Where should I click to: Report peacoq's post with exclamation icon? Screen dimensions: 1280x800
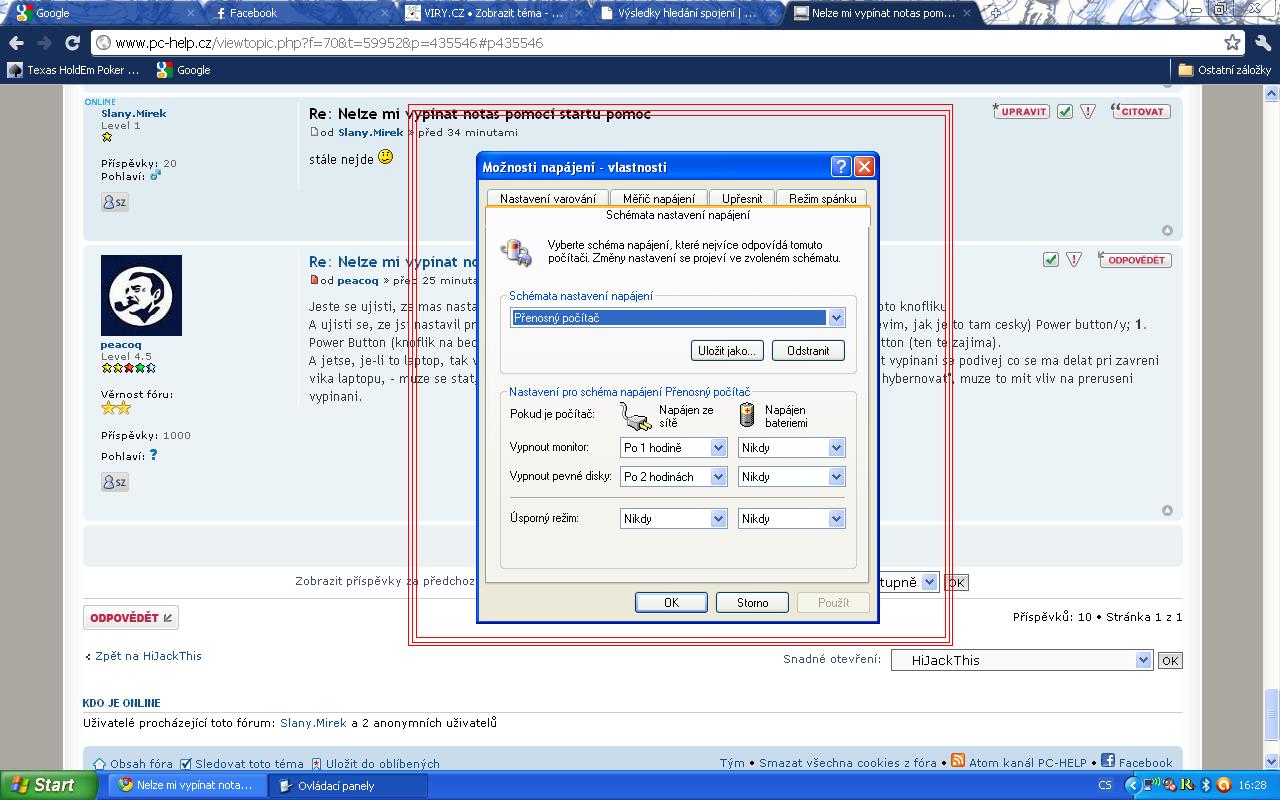click(x=1074, y=259)
